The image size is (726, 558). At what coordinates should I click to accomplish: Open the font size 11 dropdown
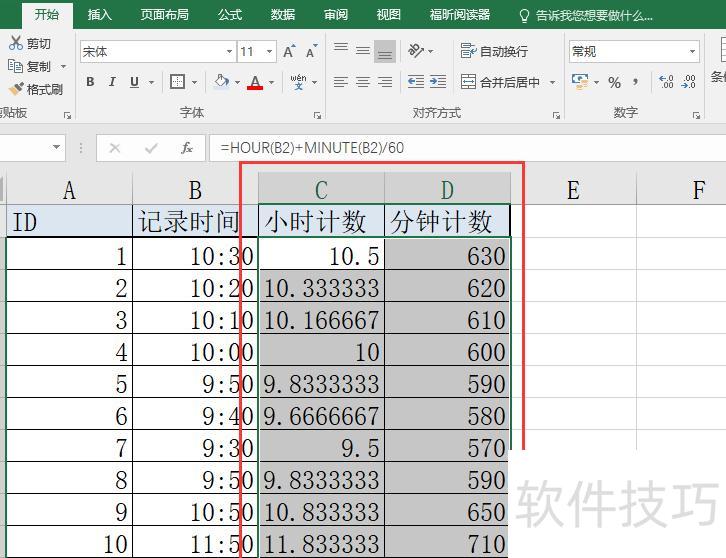pyautogui.click(x=269, y=51)
